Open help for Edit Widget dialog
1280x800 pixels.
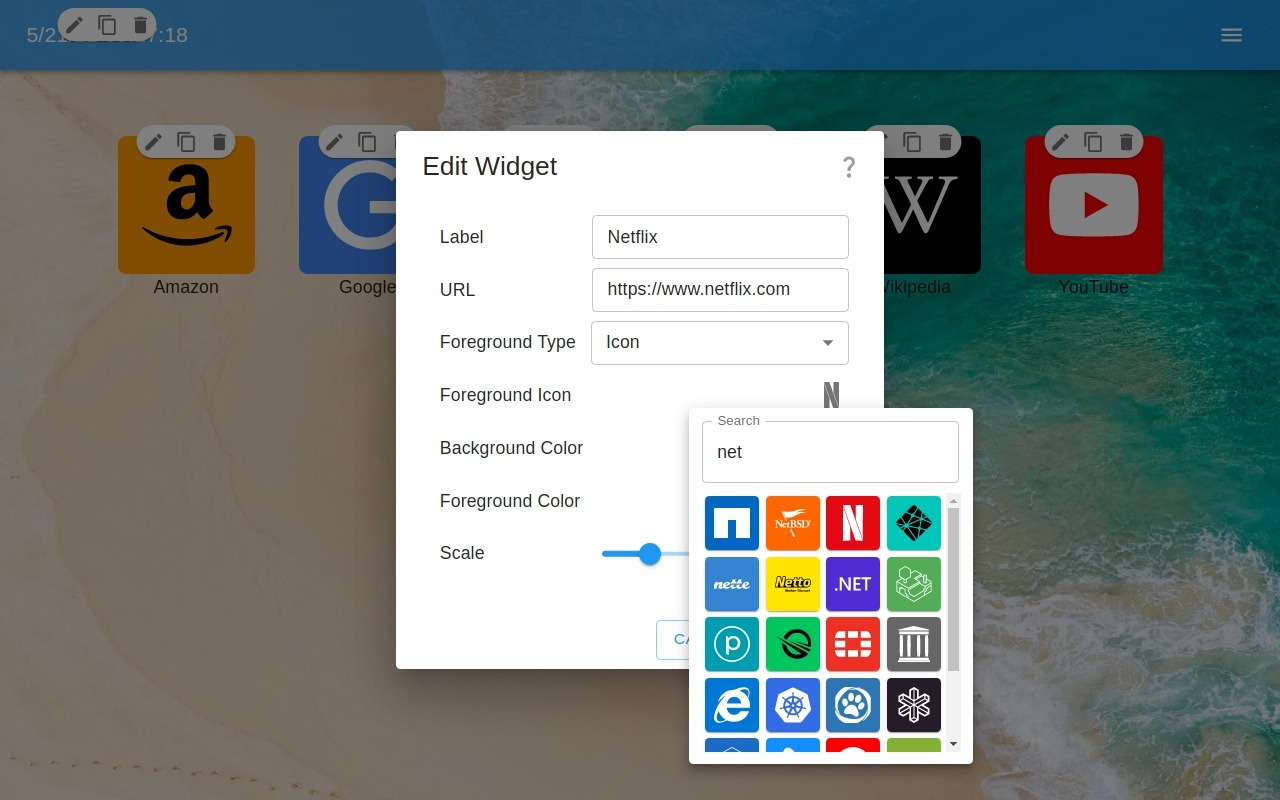point(849,167)
